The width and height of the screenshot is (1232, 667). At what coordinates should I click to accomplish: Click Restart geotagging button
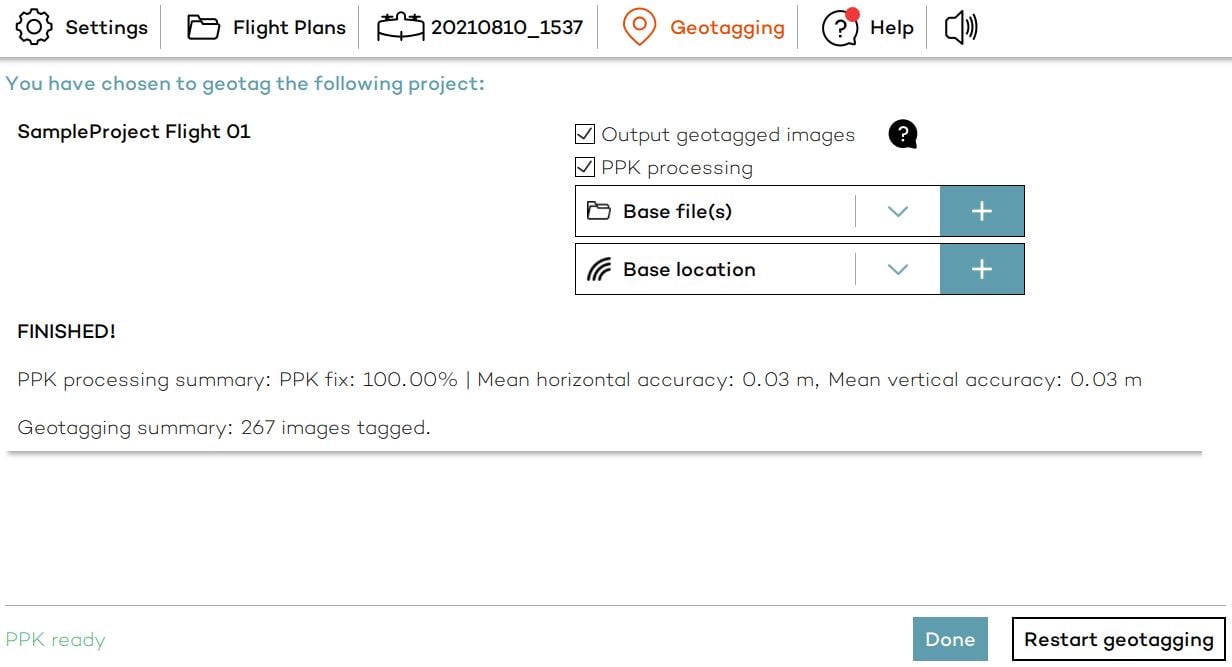pyautogui.click(x=1118, y=640)
